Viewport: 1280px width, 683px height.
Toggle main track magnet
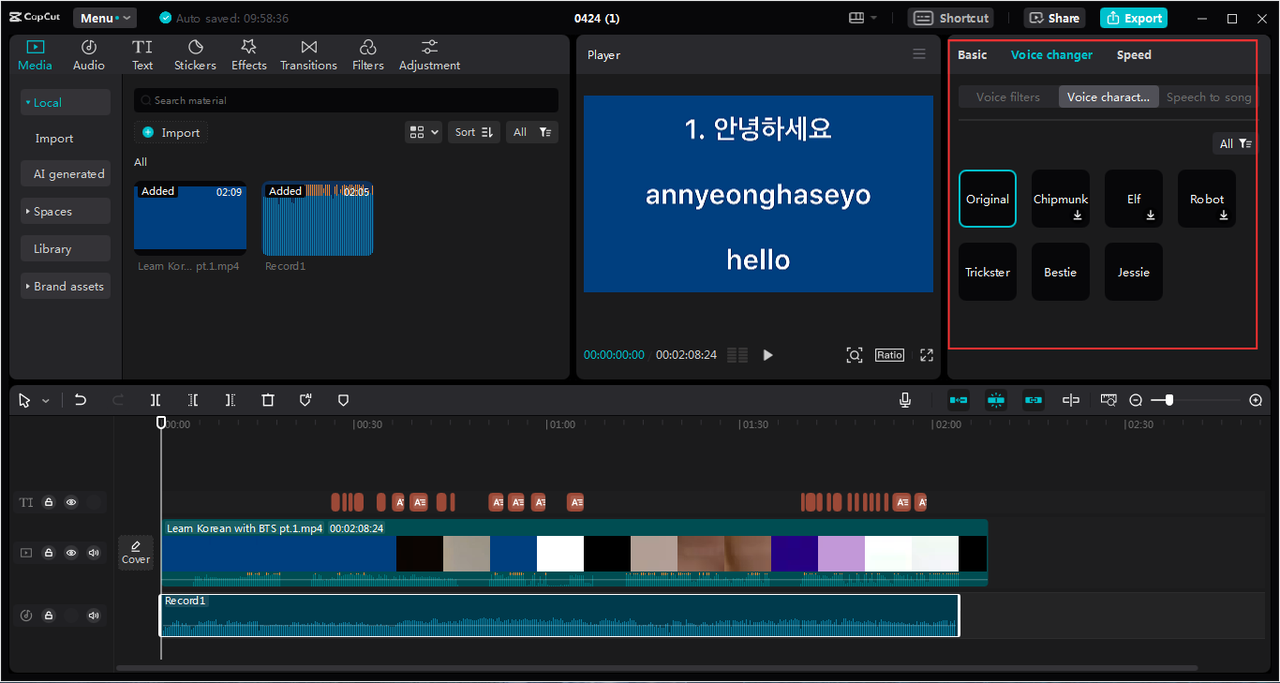tap(958, 400)
